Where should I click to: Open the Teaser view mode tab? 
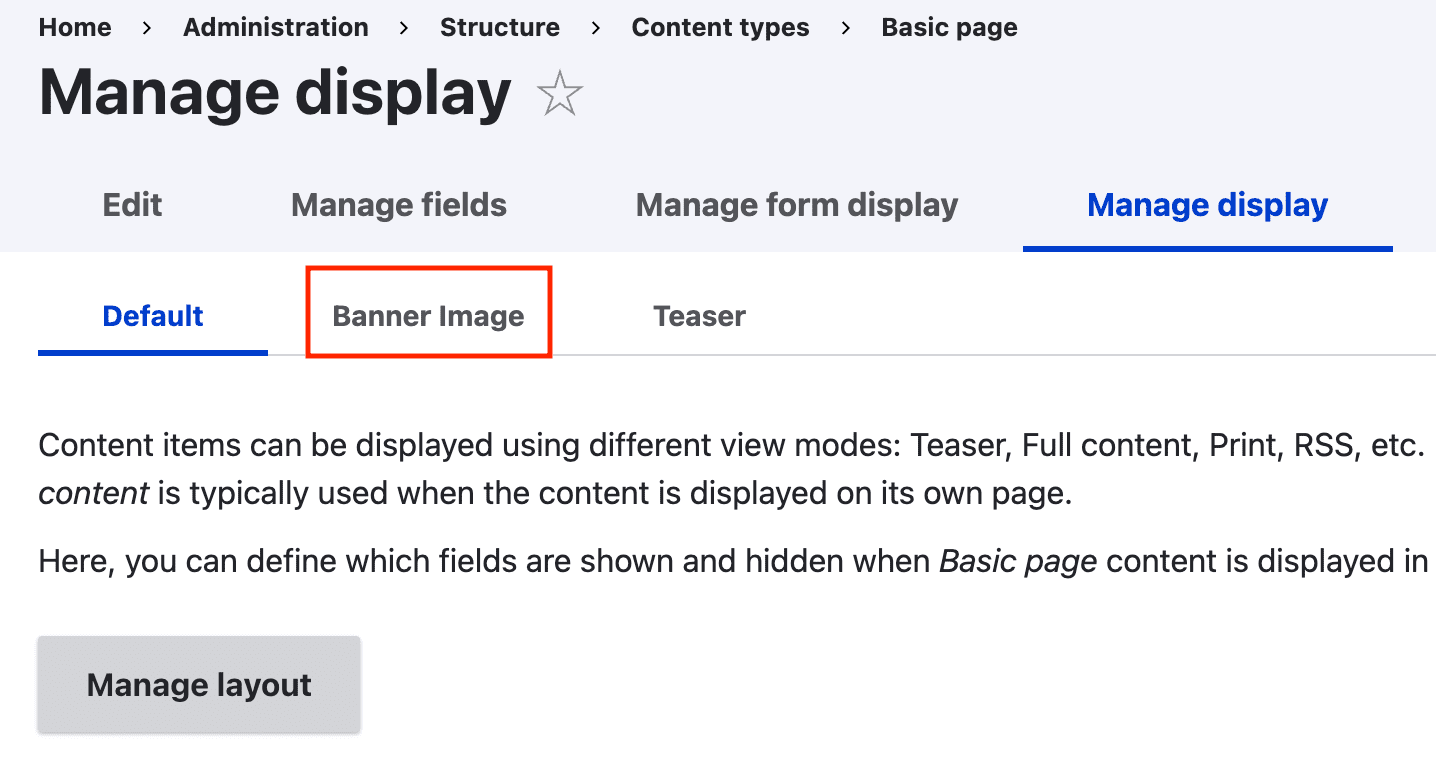699,317
